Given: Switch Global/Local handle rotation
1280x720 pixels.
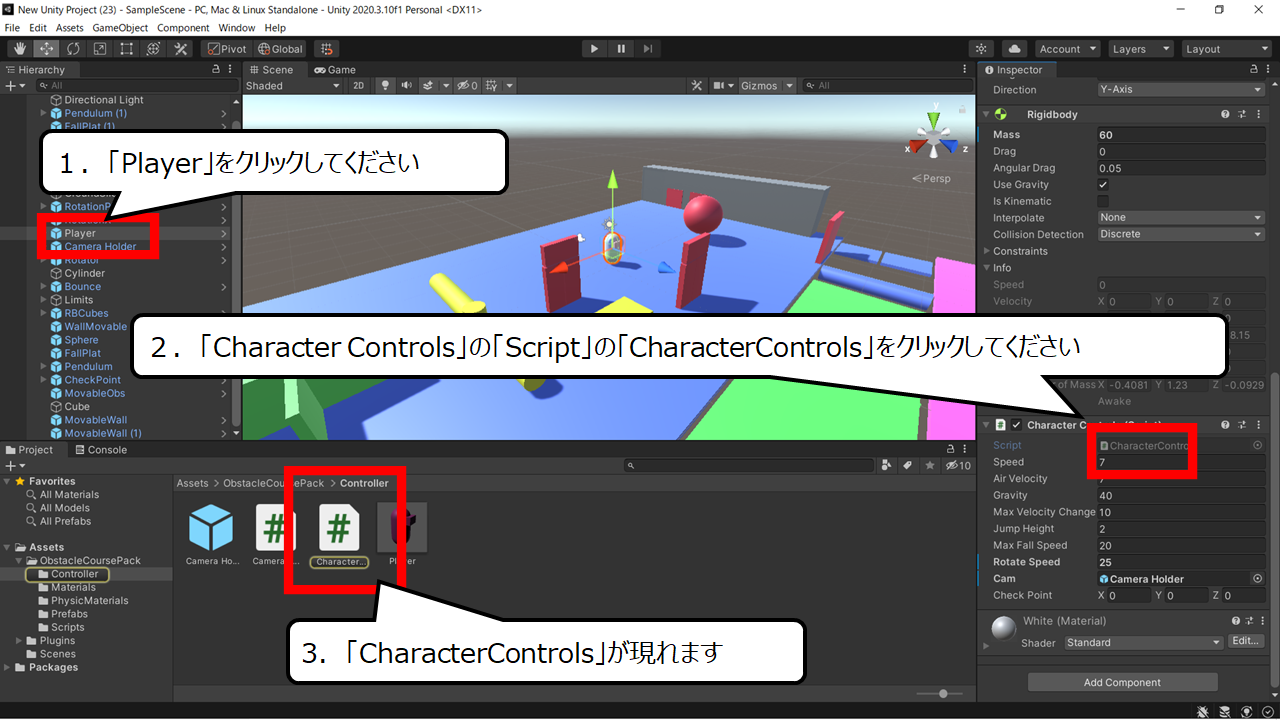Looking at the screenshot, I should pos(279,48).
